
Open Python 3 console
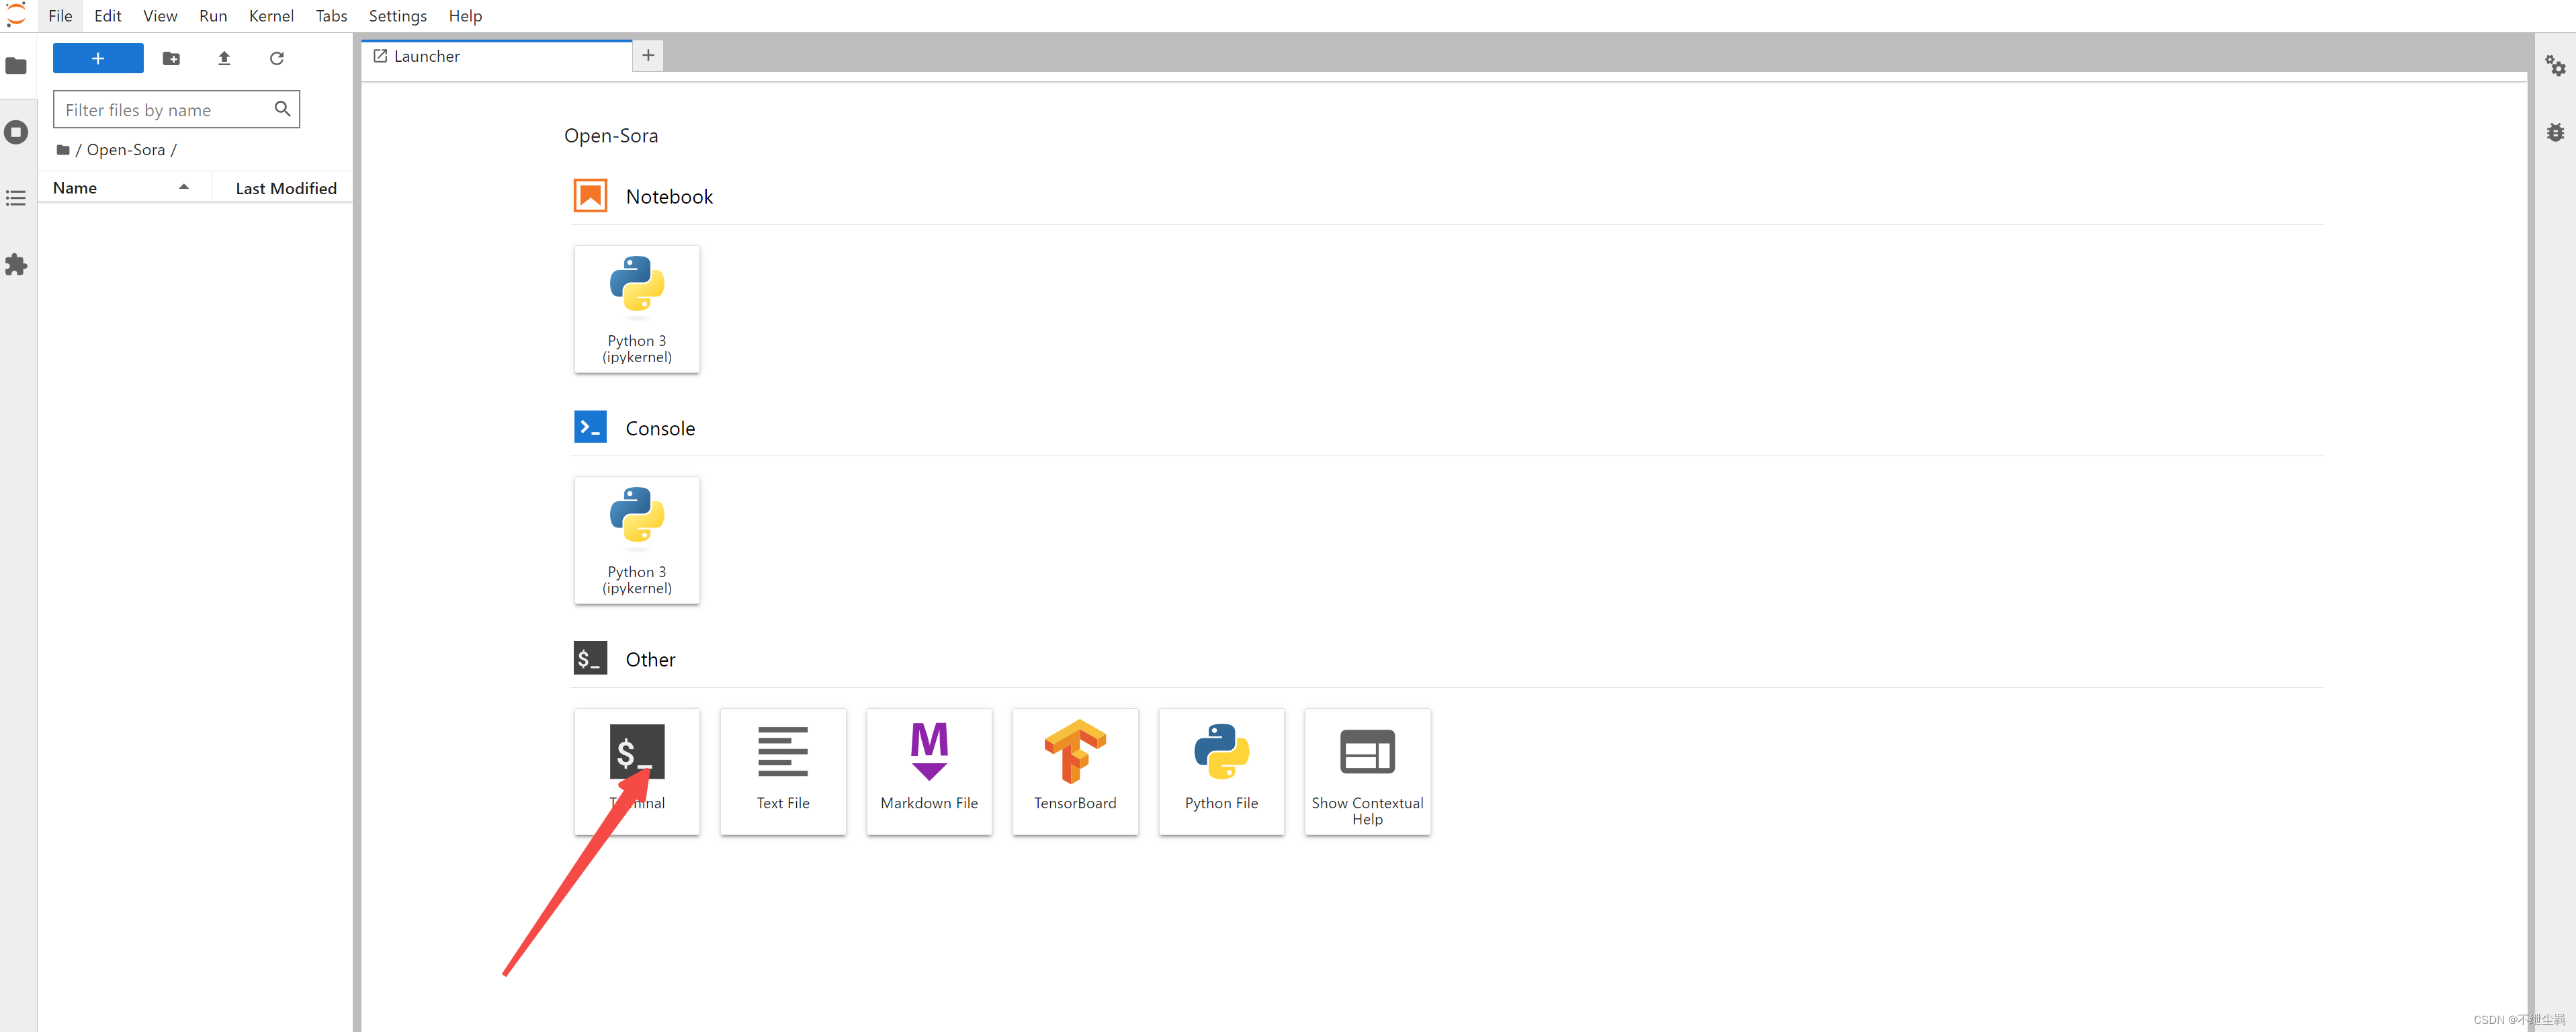636,539
